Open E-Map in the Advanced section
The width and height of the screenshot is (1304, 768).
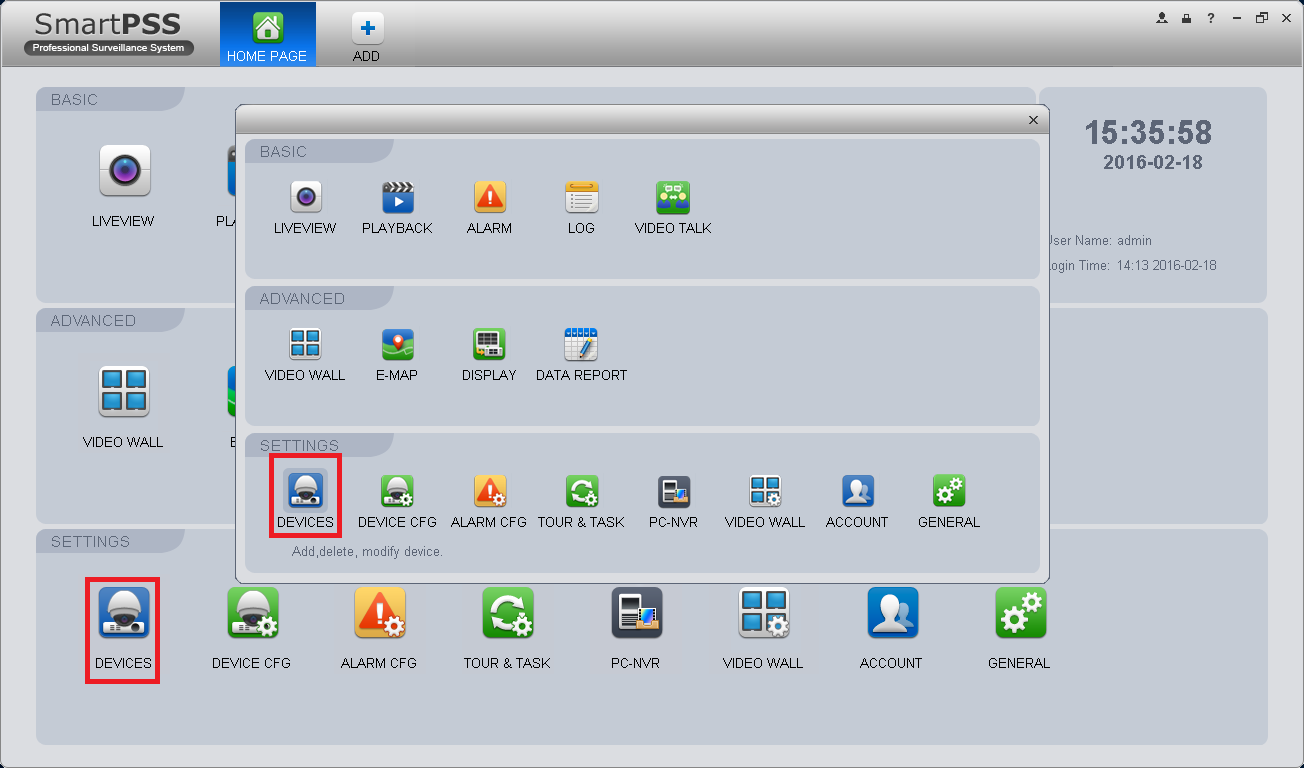coord(397,344)
